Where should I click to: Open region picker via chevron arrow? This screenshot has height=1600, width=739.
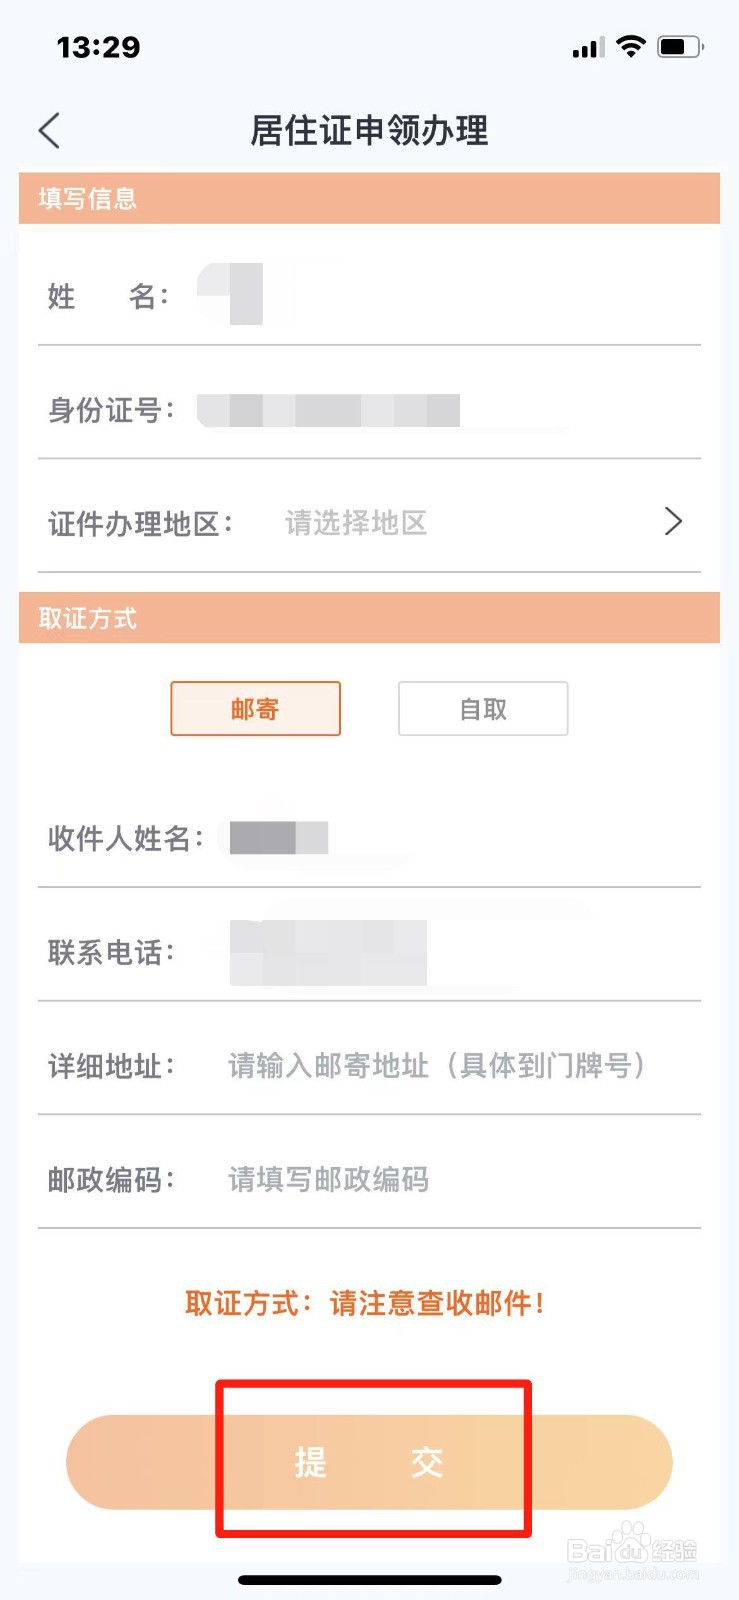coord(673,521)
